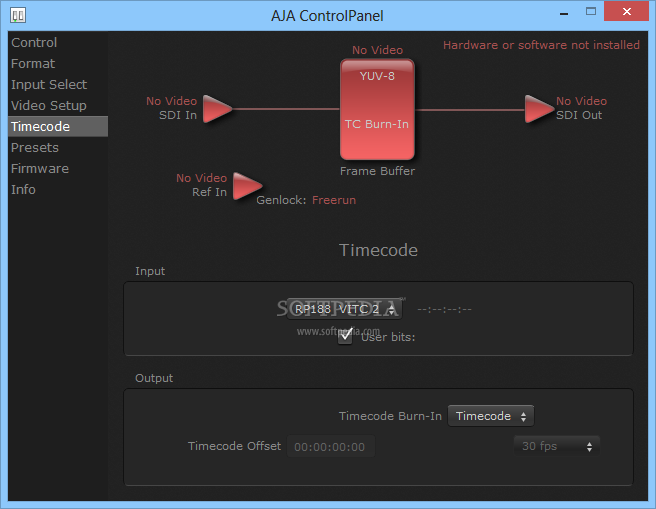Click the Timecode Offset field
Viewport: 656px width, 509px height.
coord(331,446)
